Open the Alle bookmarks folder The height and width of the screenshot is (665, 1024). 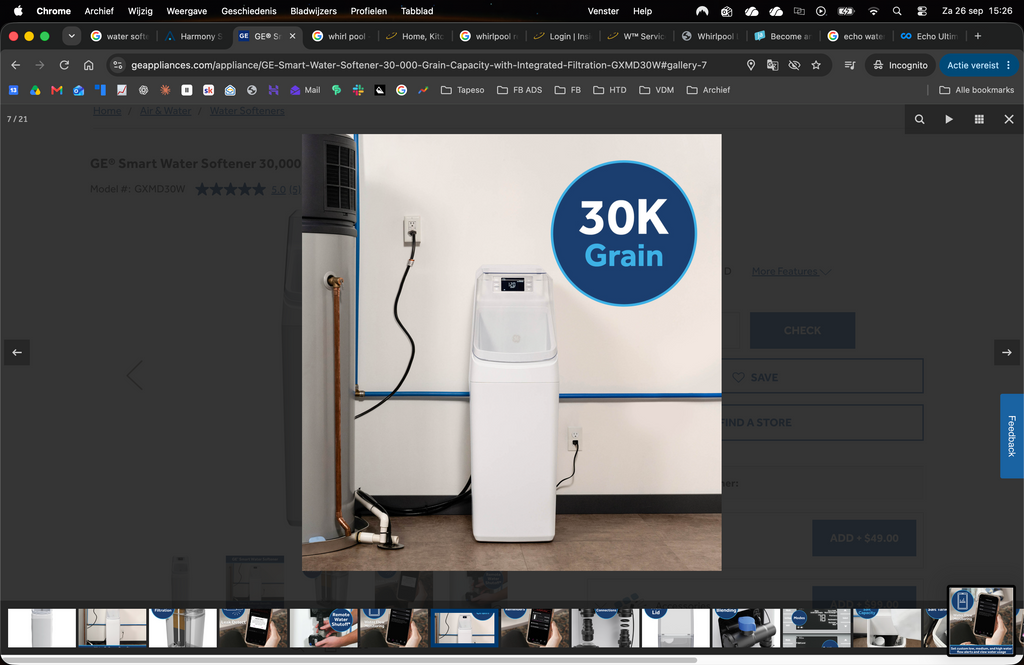976,90
